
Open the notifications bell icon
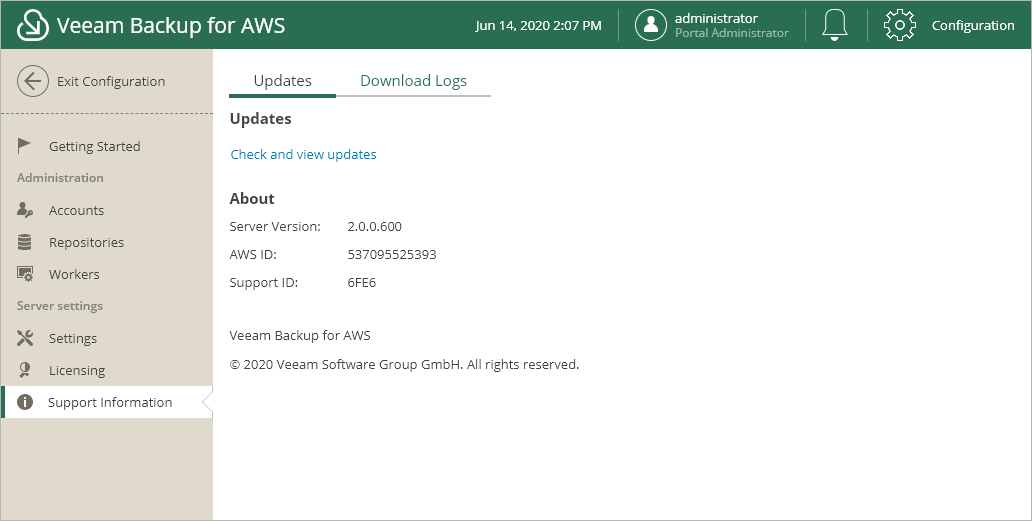click(835, 25)
